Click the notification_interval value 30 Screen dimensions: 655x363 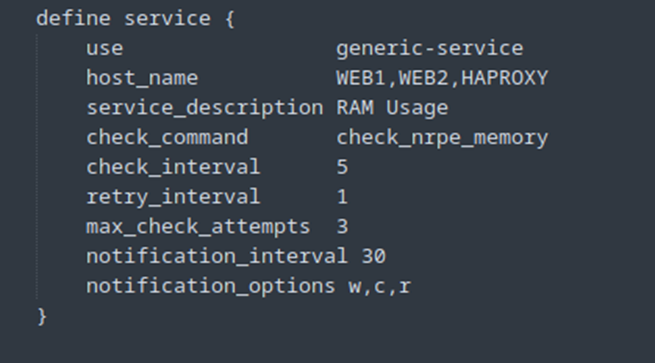point(373,256)
